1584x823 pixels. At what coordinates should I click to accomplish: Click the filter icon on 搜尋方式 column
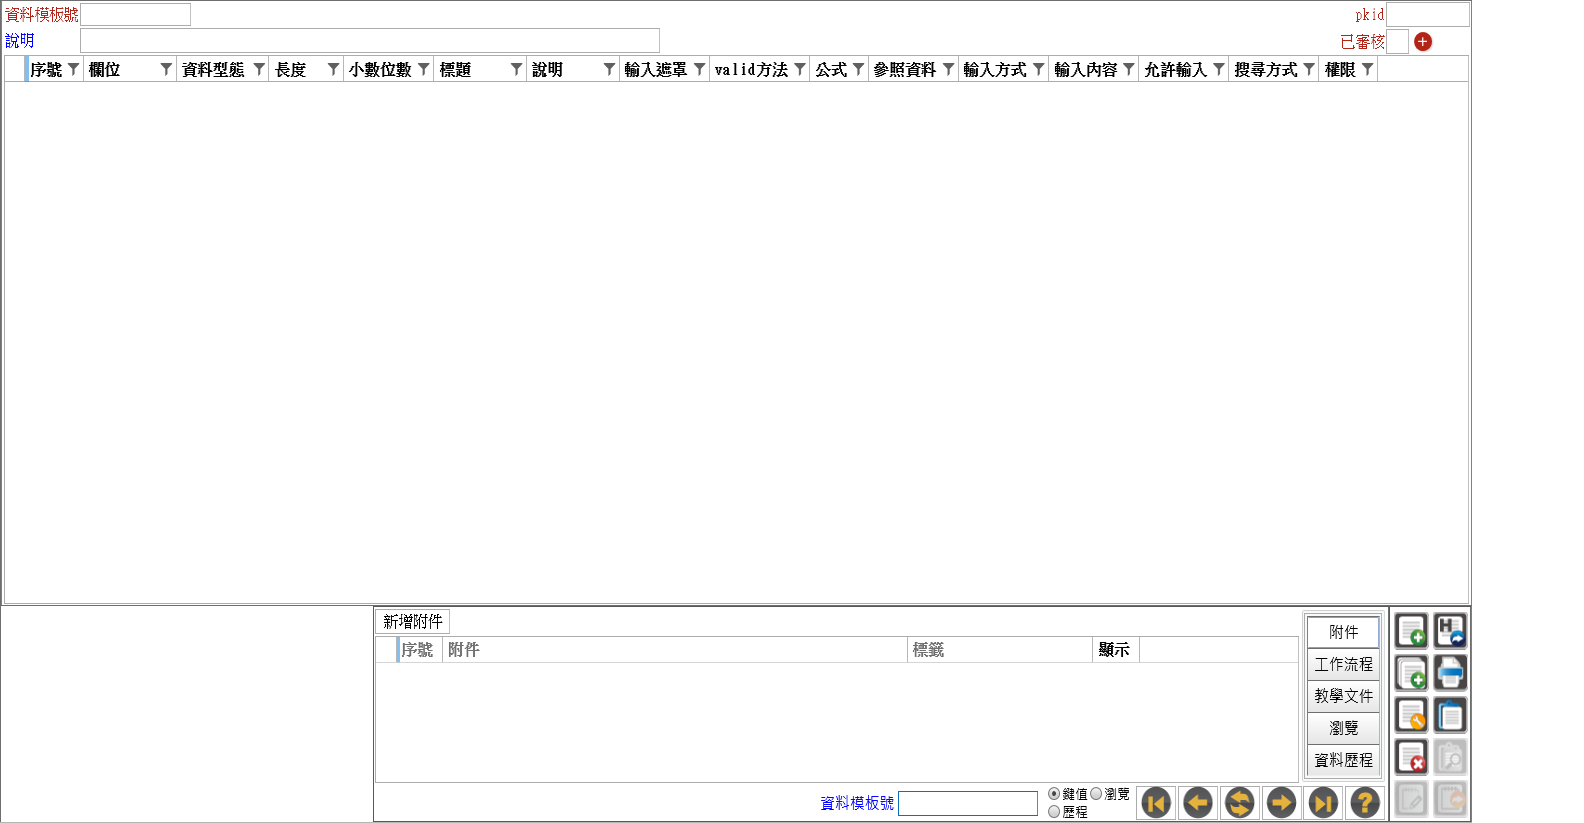coord(1308,69)
